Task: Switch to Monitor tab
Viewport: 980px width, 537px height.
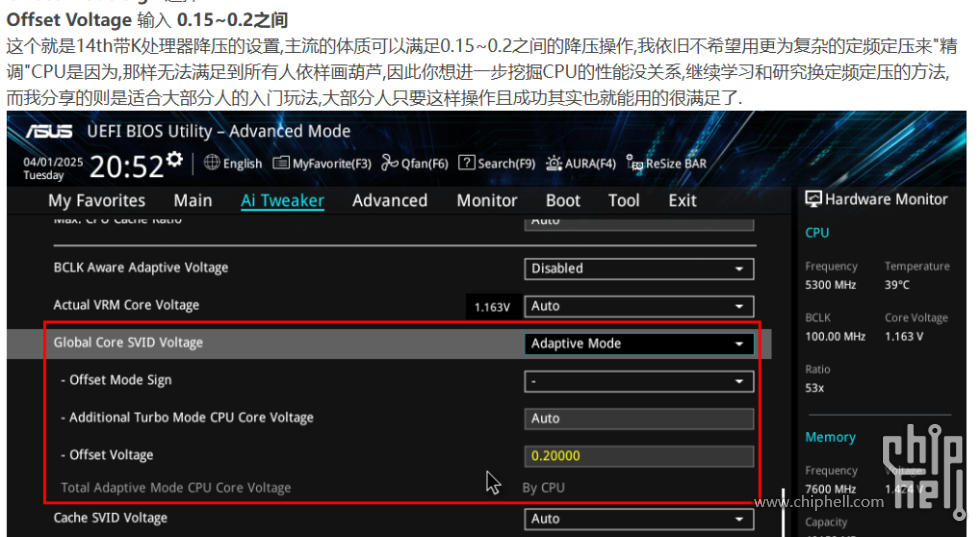Action: pyautogui.click(x=487, y=201)
